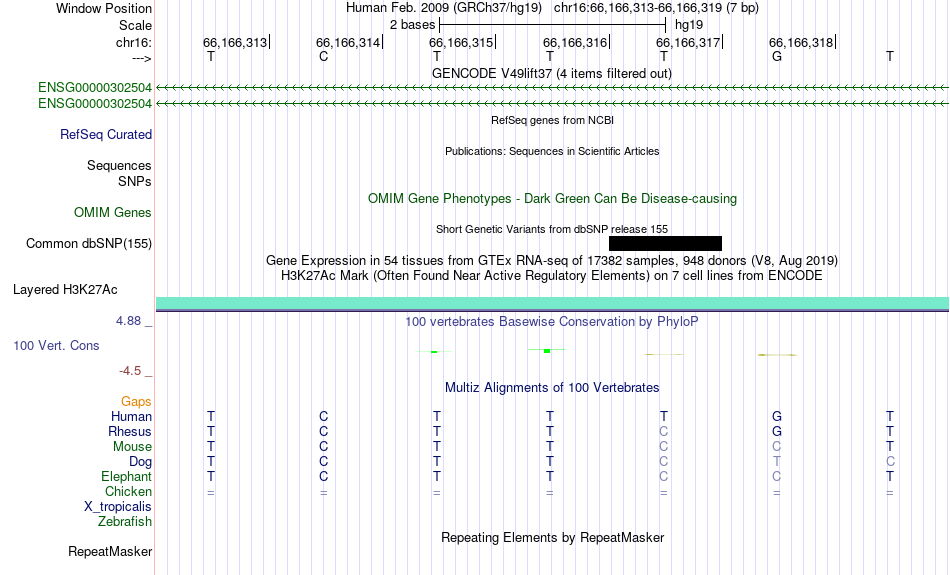Click the C base in the reference sequence row

pos(324,56)
